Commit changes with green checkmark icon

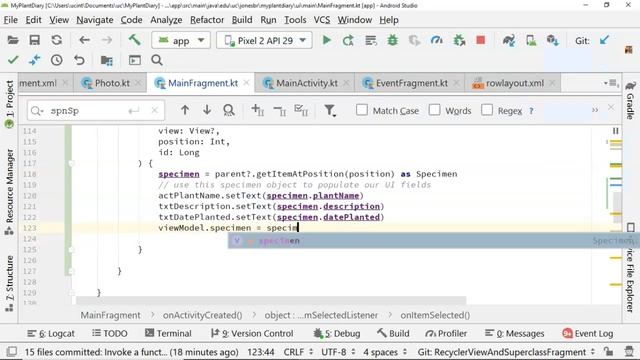click(13, 60)
